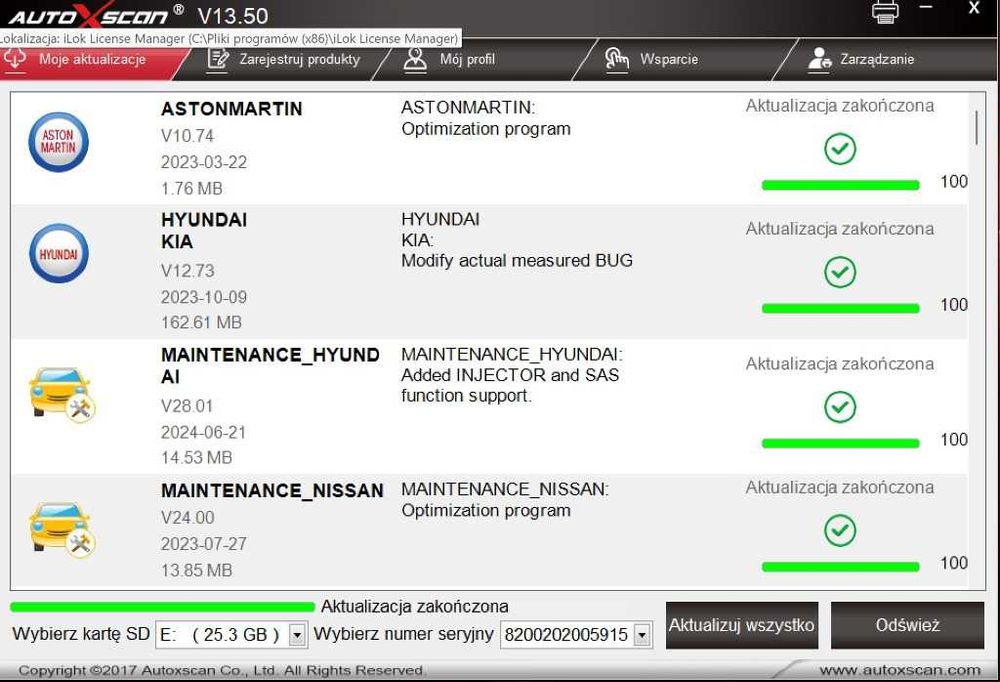Viewport: 1000px width, 682px height.
Task: Click the 1.76 MB size text
Action: pyautogui.click(x=191, y=189)
